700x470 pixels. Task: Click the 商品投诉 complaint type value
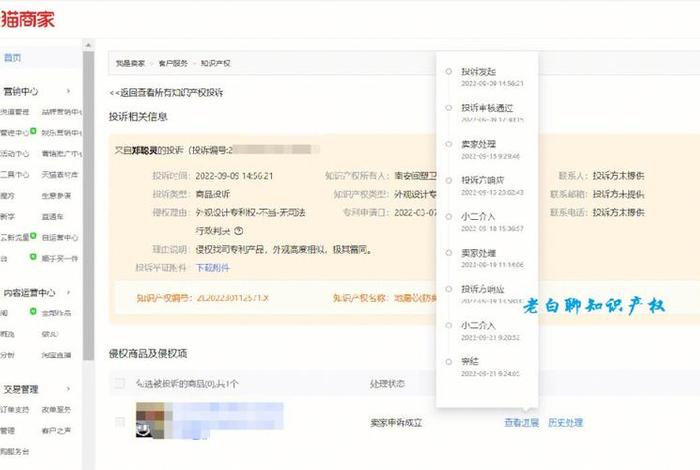(212, 194)
